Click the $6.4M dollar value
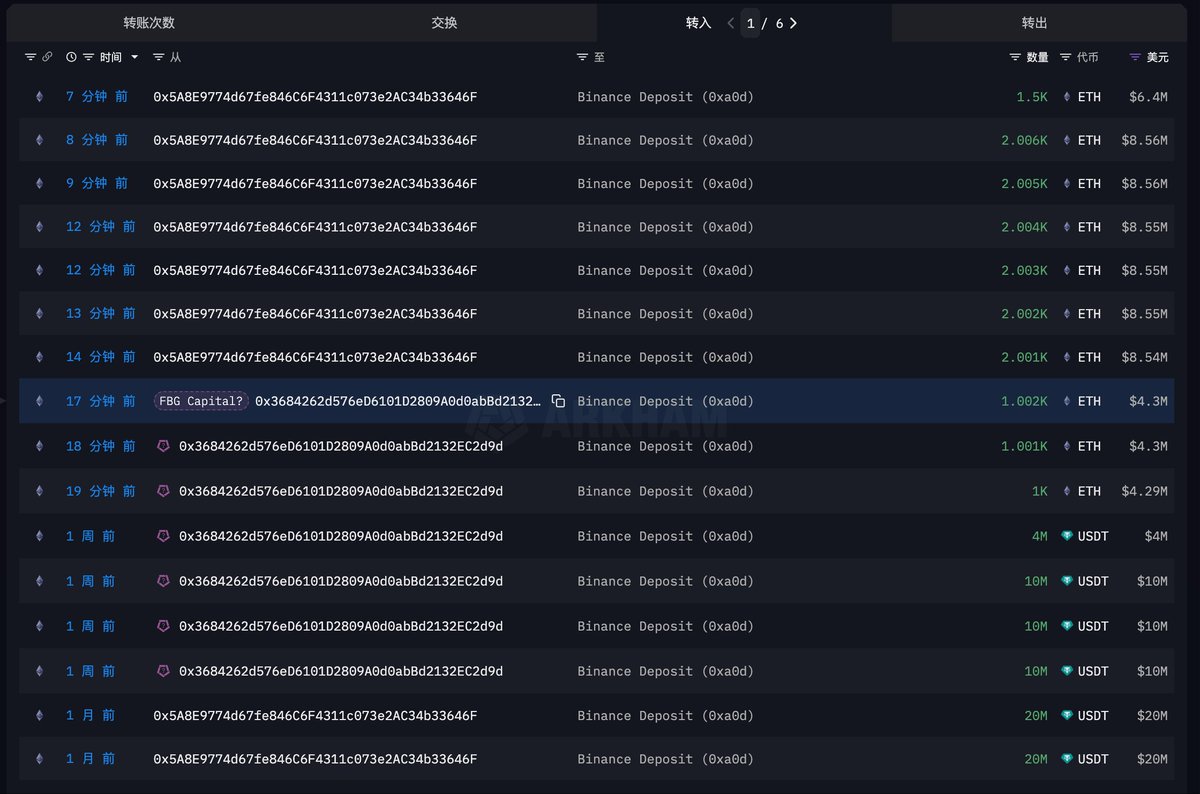The width and height of the screenshot is (1200, 794). click(1148, 97)
